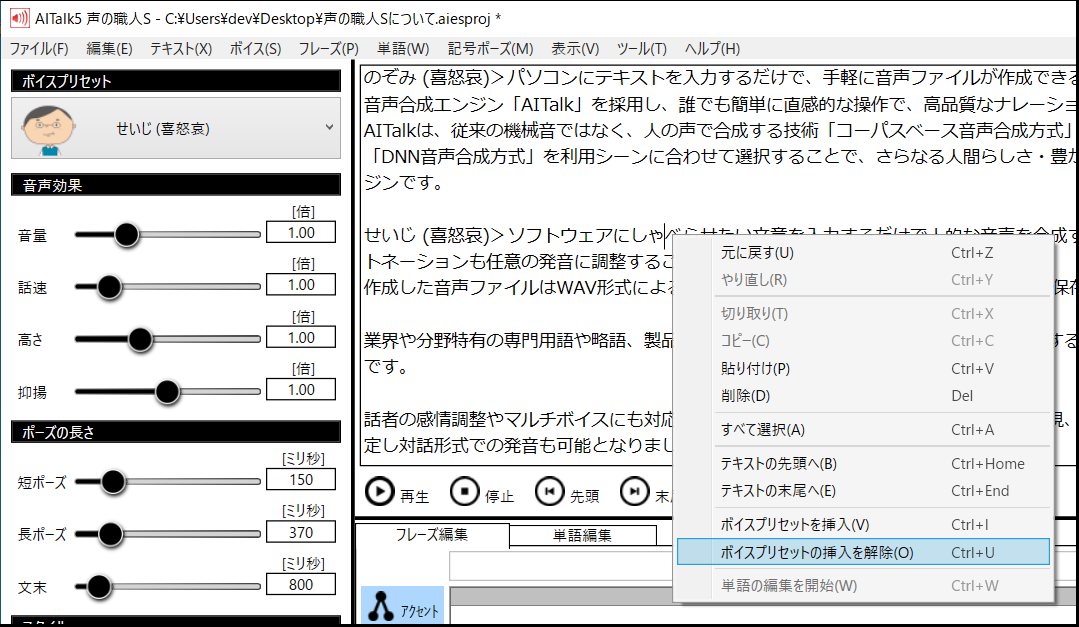This screenshot has width=1079, height=627.
Task: Click the 音声効果 panel header
Action: pos(175,184)
